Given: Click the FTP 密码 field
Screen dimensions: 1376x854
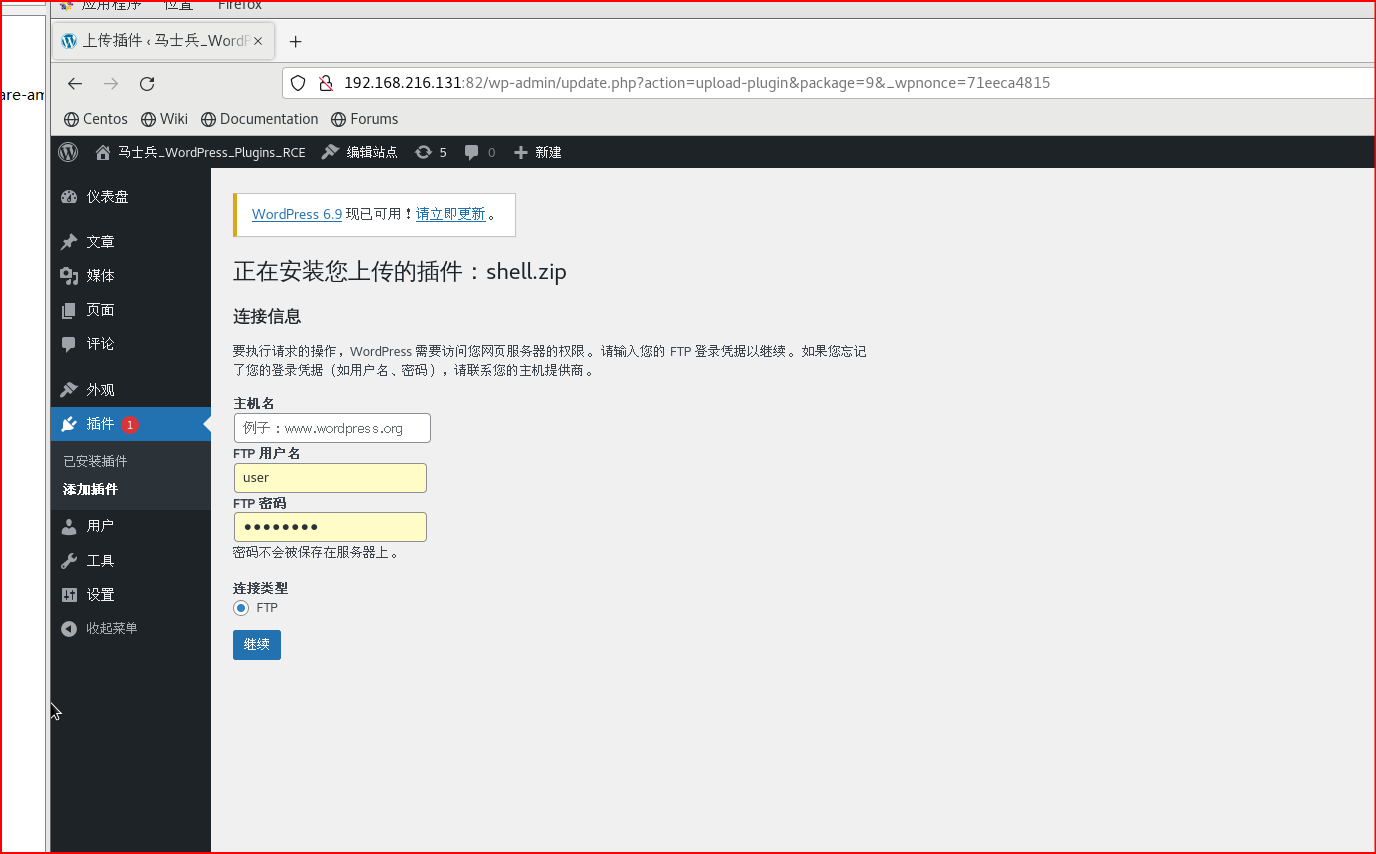Looking at the screenshot, I should point(330,527).
